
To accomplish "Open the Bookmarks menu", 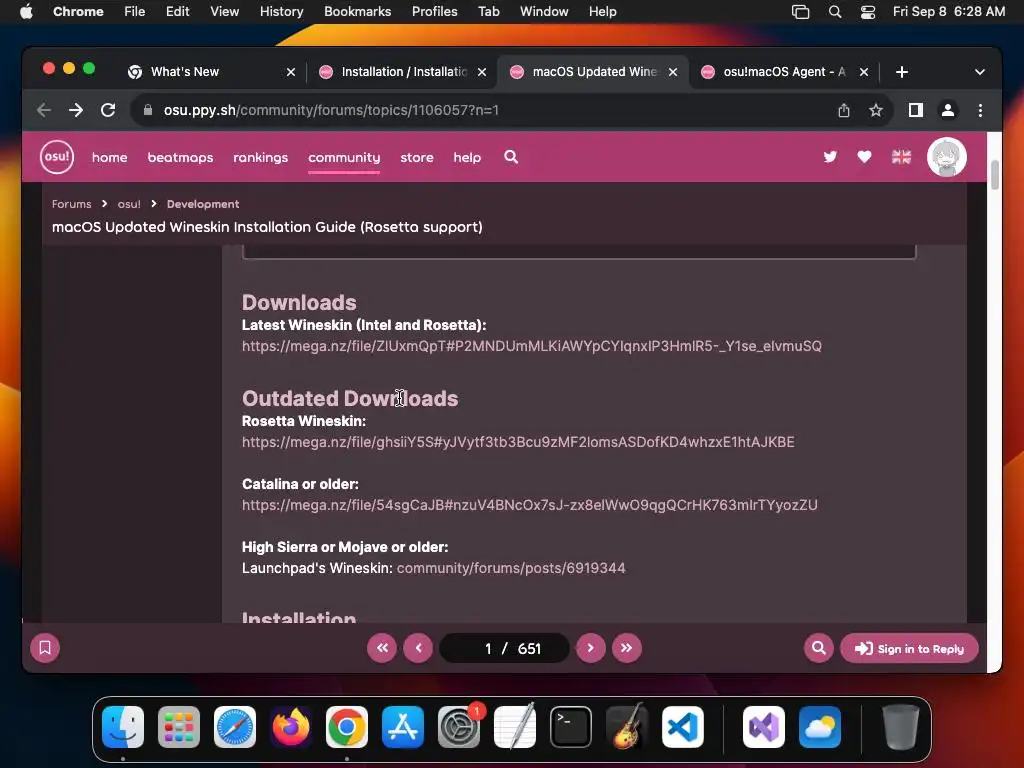I will (357, 12).
